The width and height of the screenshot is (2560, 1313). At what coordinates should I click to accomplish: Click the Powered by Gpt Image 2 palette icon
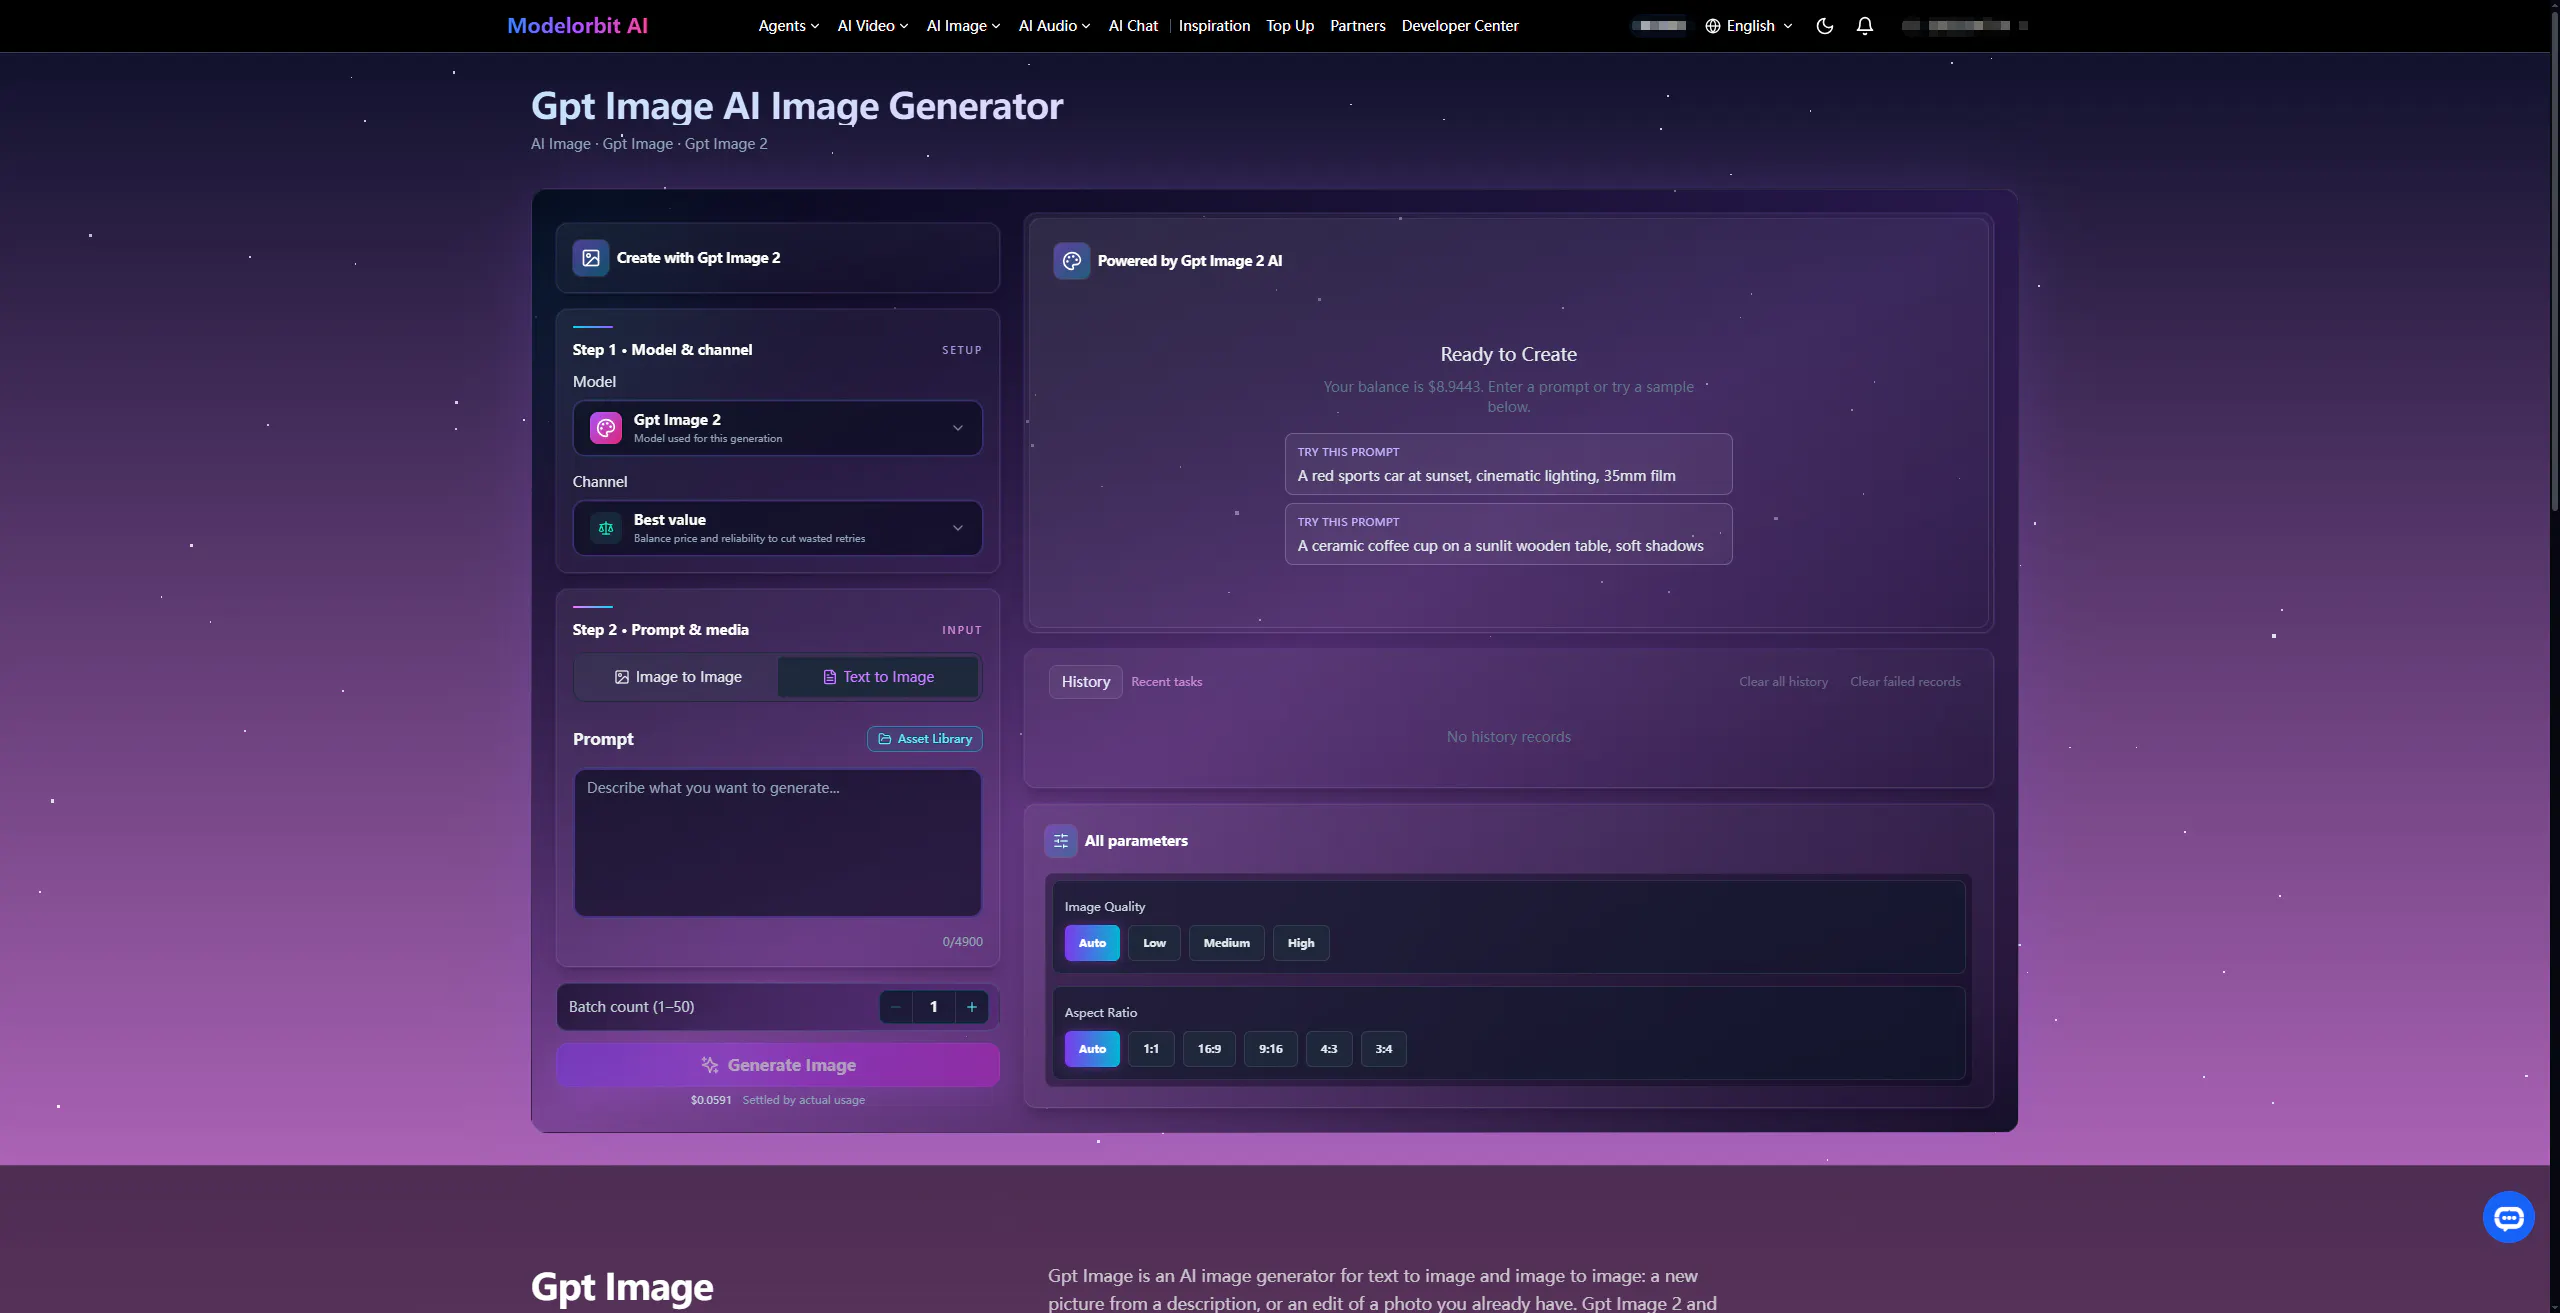click(1072, 261)
